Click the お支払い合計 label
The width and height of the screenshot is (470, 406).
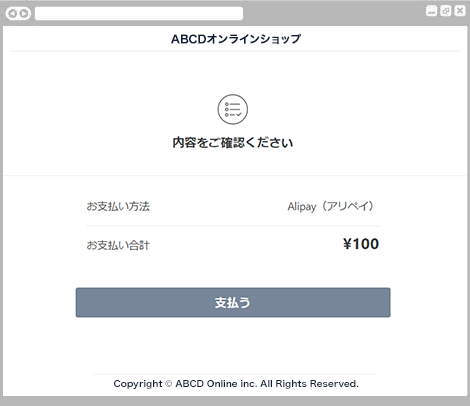(x=118, y=245)
